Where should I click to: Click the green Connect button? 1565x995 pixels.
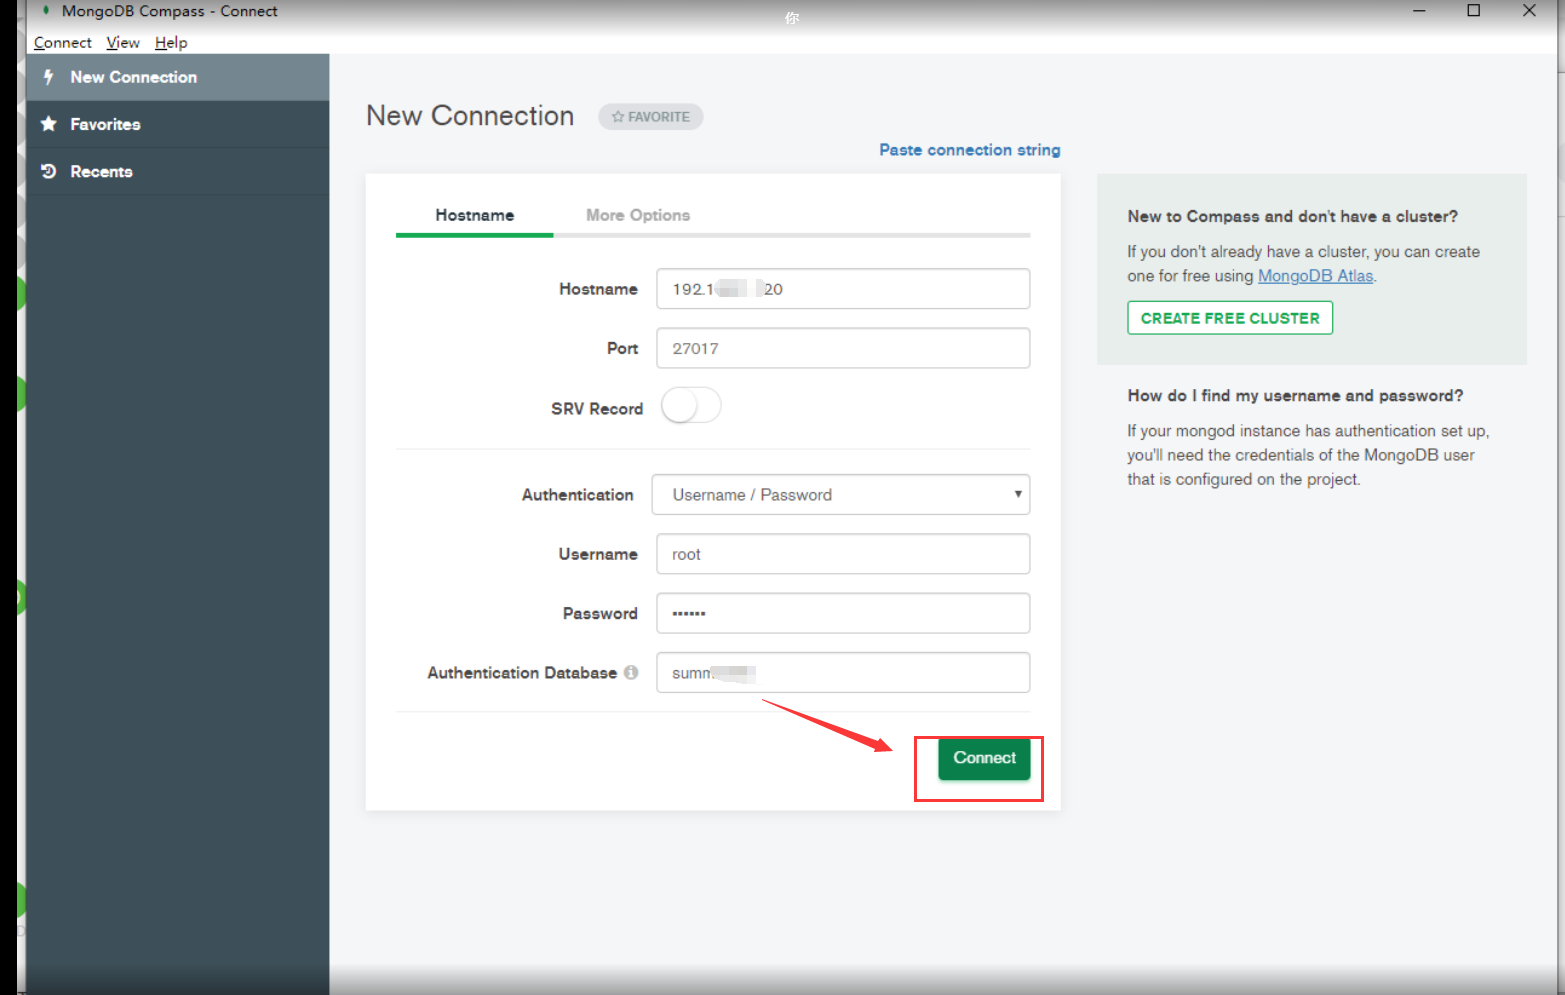point(984,758)
